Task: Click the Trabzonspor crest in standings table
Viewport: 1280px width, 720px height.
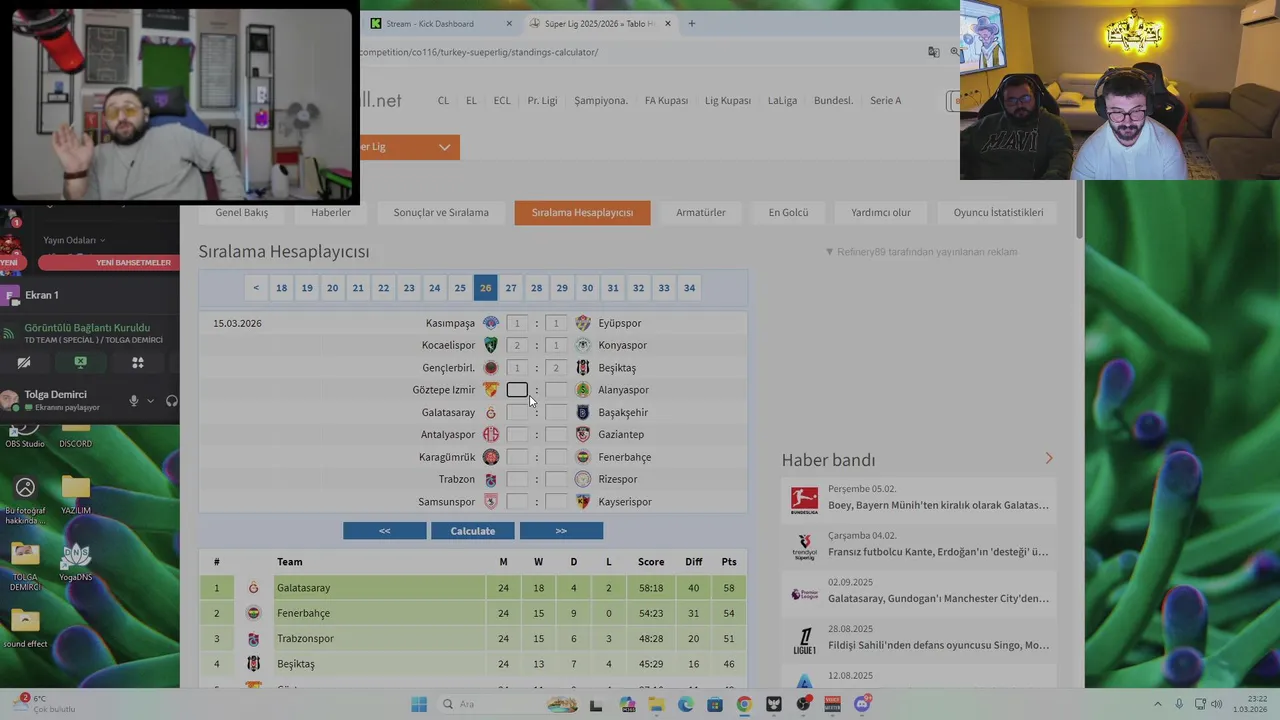Action: (x=253, y=638)
